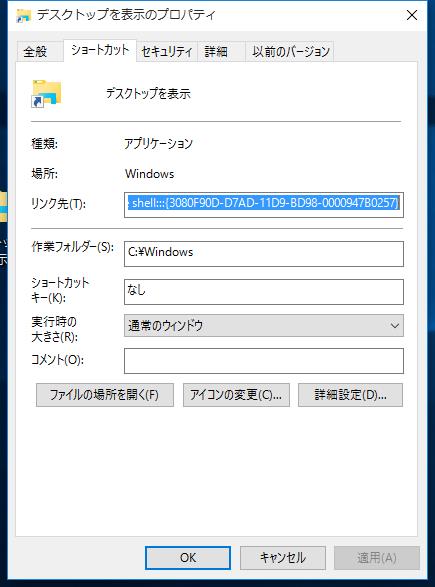Select the ショートカット tab
435x587 pixels.
100,50
